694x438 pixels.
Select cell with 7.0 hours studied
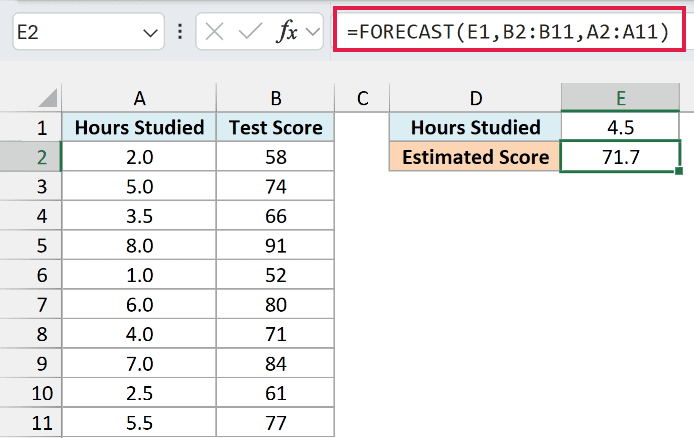click(139, 363)
